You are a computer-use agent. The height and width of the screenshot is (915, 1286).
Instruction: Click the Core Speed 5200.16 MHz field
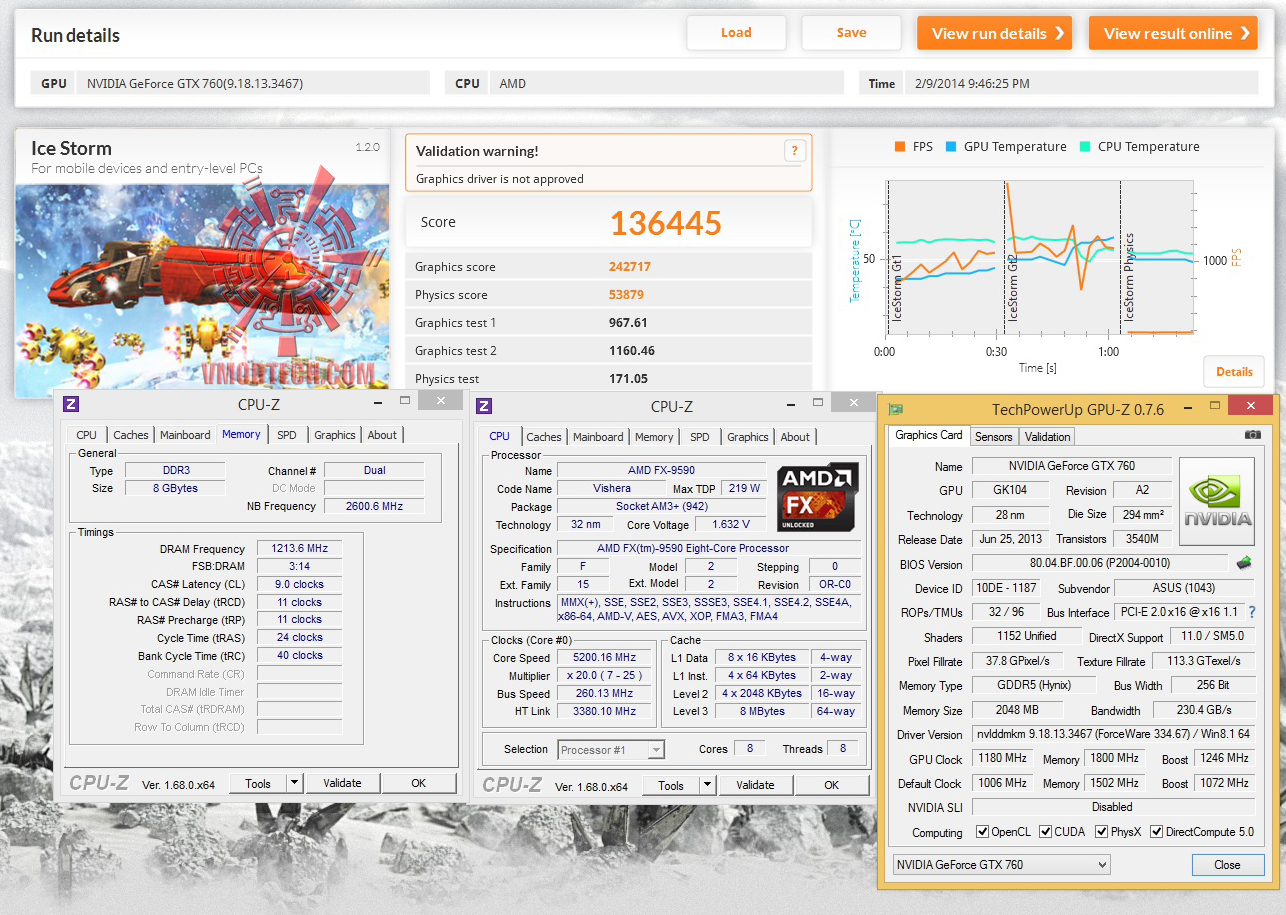click(x=606, y=658)
